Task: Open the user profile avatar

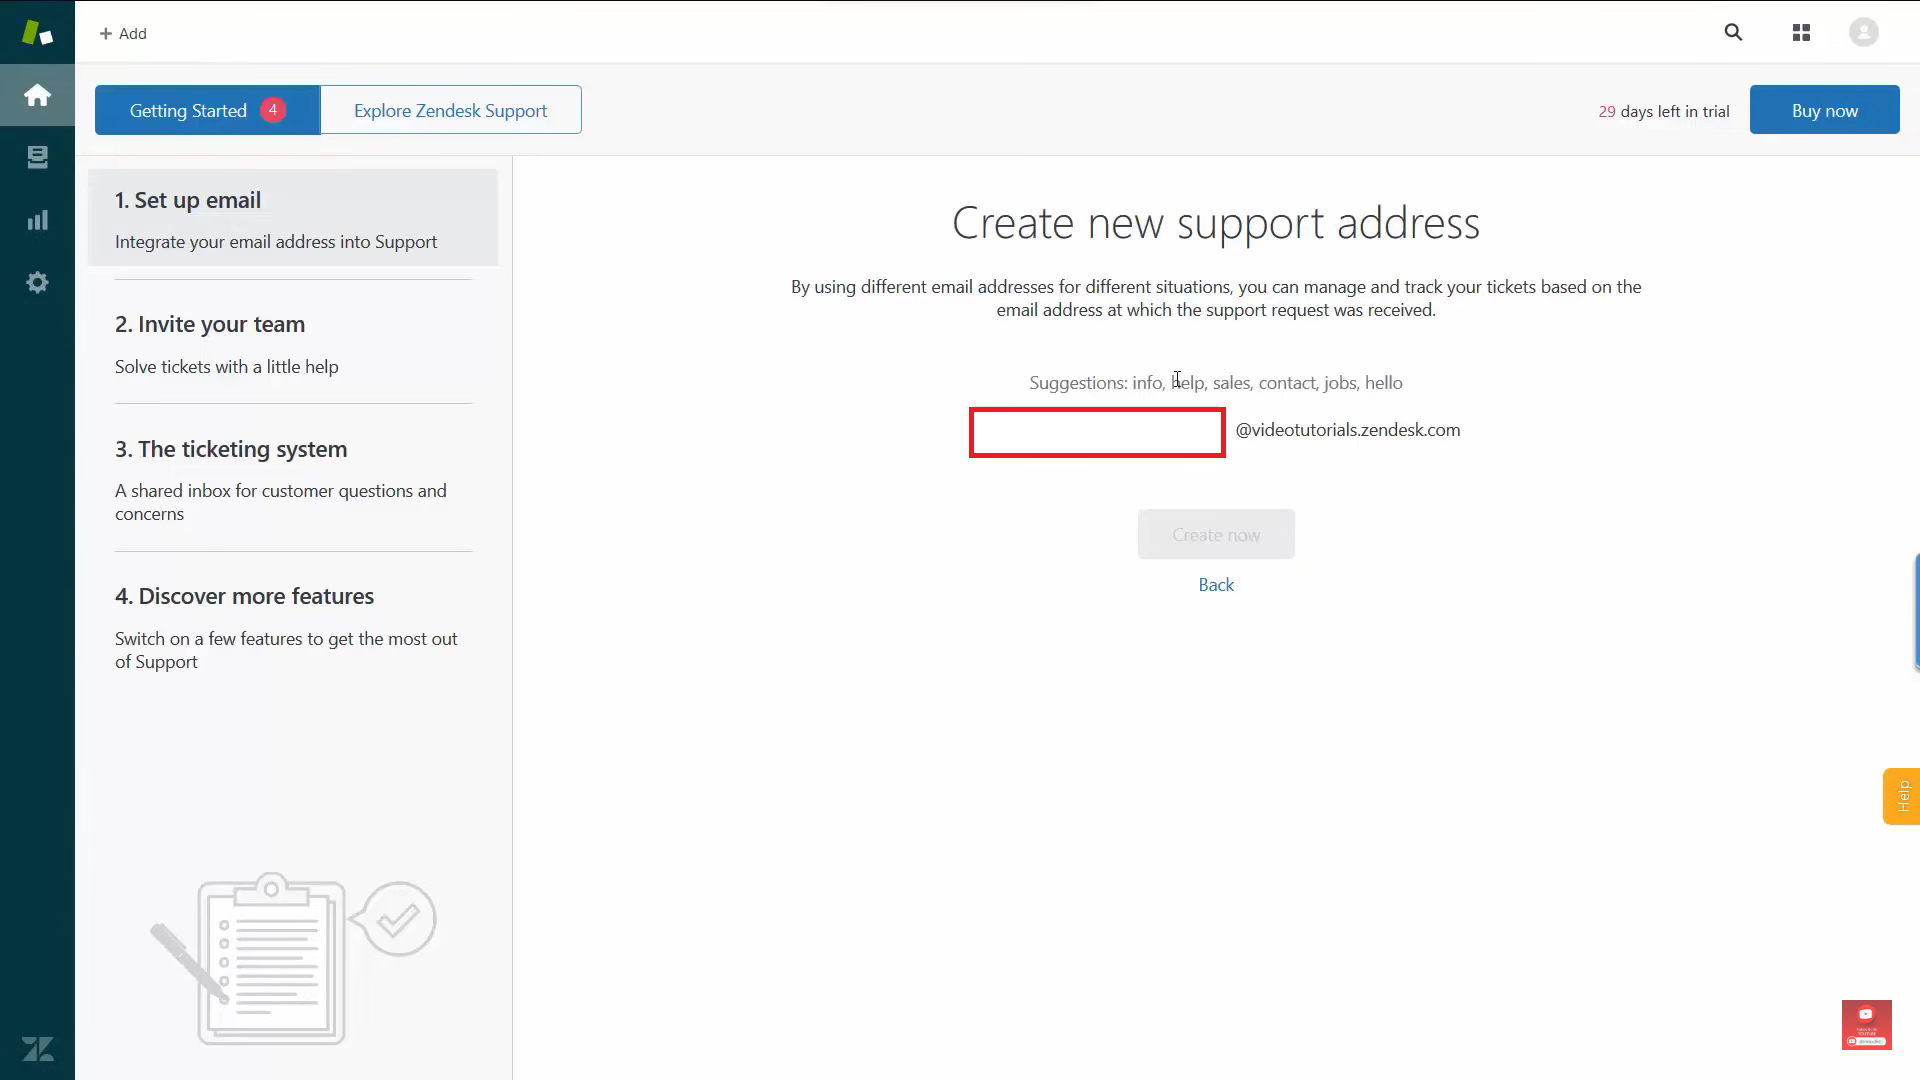Action: pos(1864,33)
